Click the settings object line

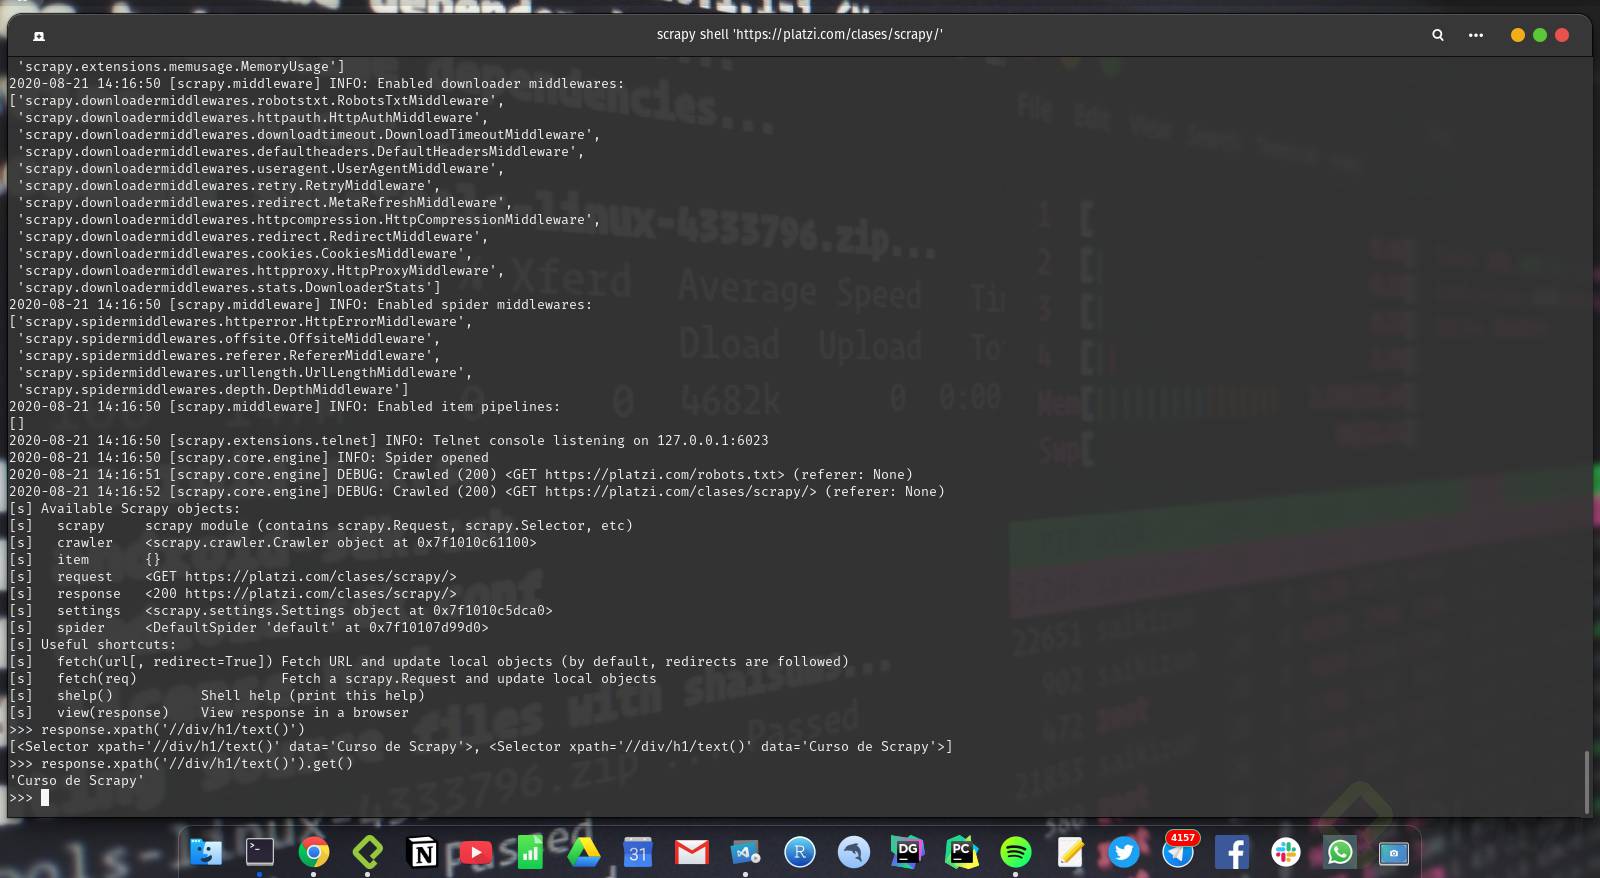(281, 611)
